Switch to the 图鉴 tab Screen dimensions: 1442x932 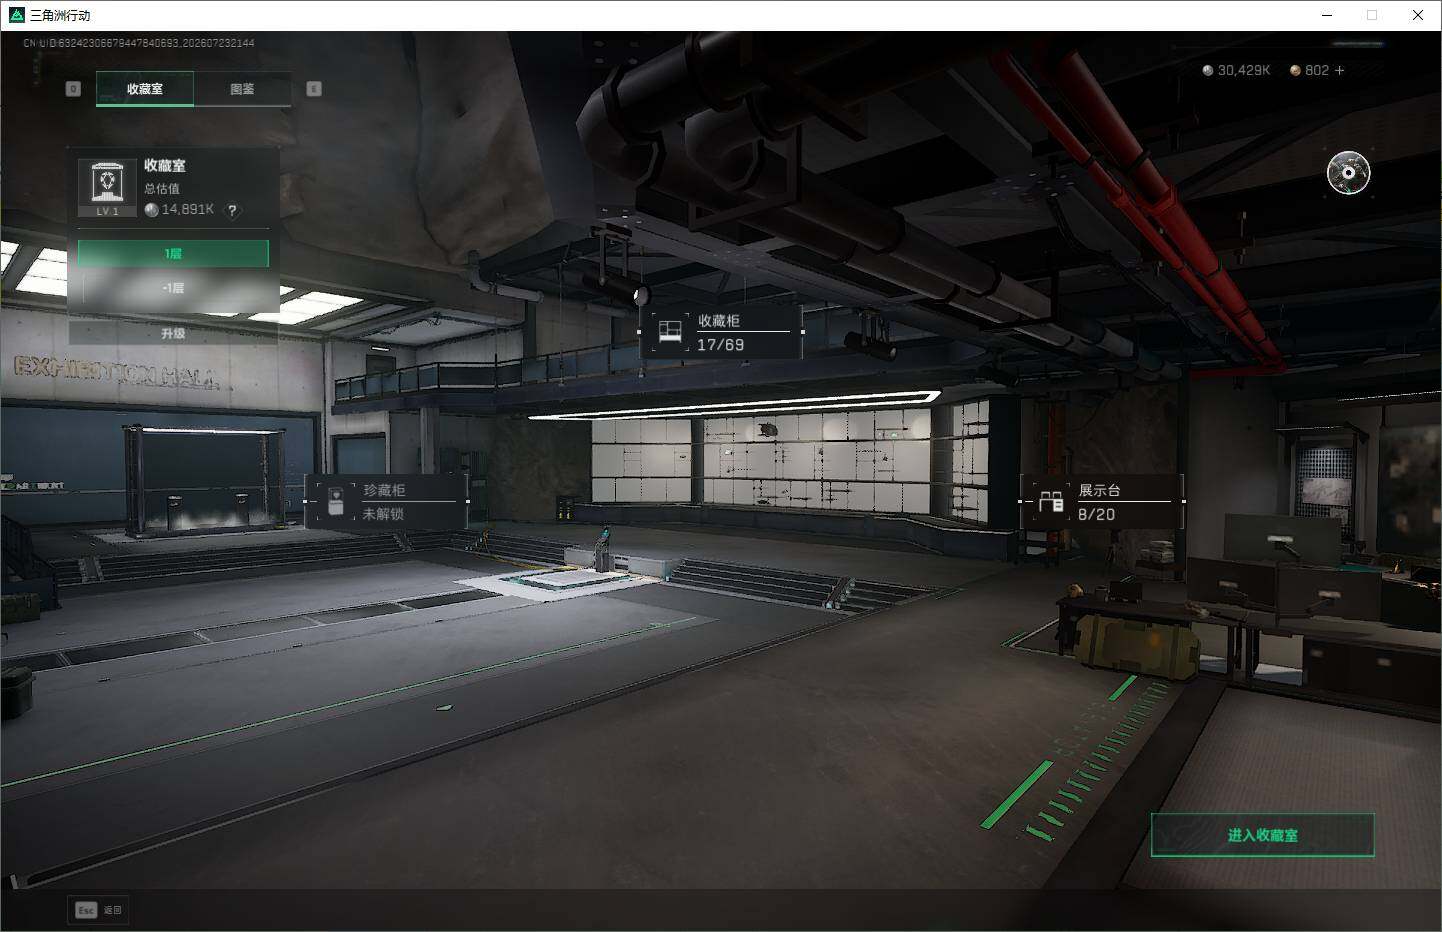click(x=242, y=89)
